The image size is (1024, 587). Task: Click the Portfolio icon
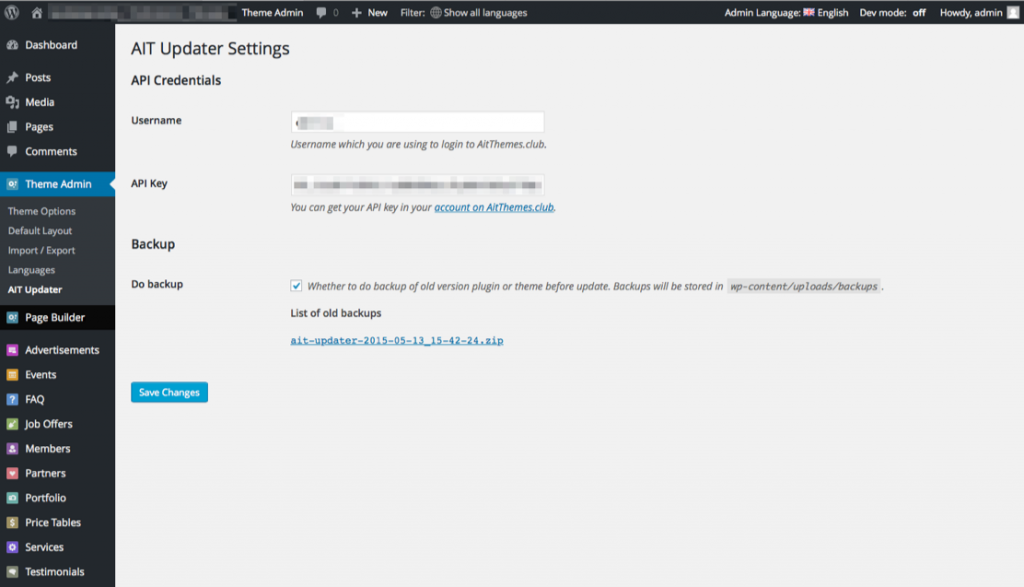click(12, 498)
